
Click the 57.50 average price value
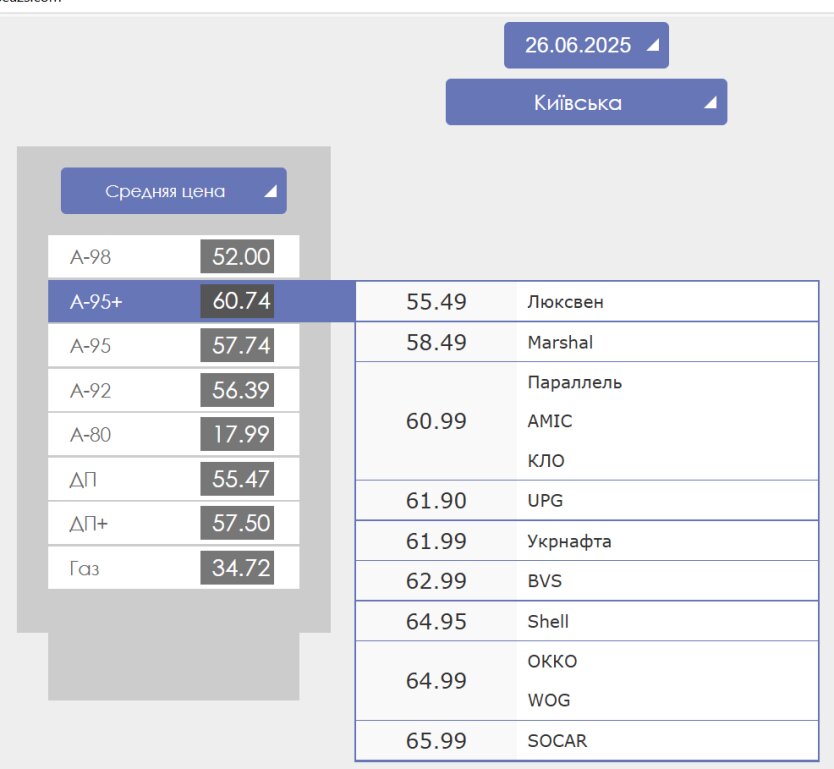[237, 523]
